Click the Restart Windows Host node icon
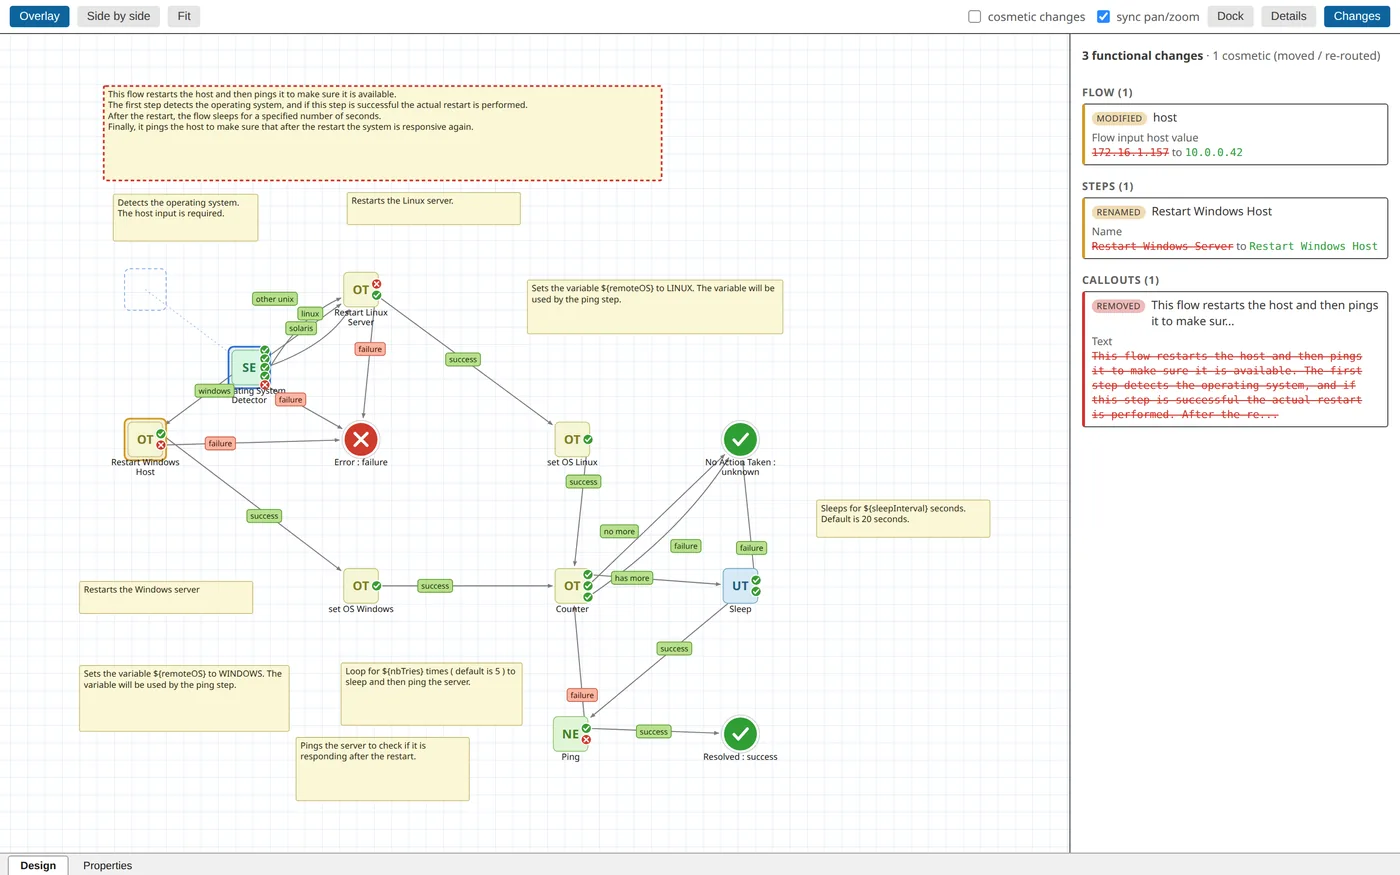 tap(145, 439)
